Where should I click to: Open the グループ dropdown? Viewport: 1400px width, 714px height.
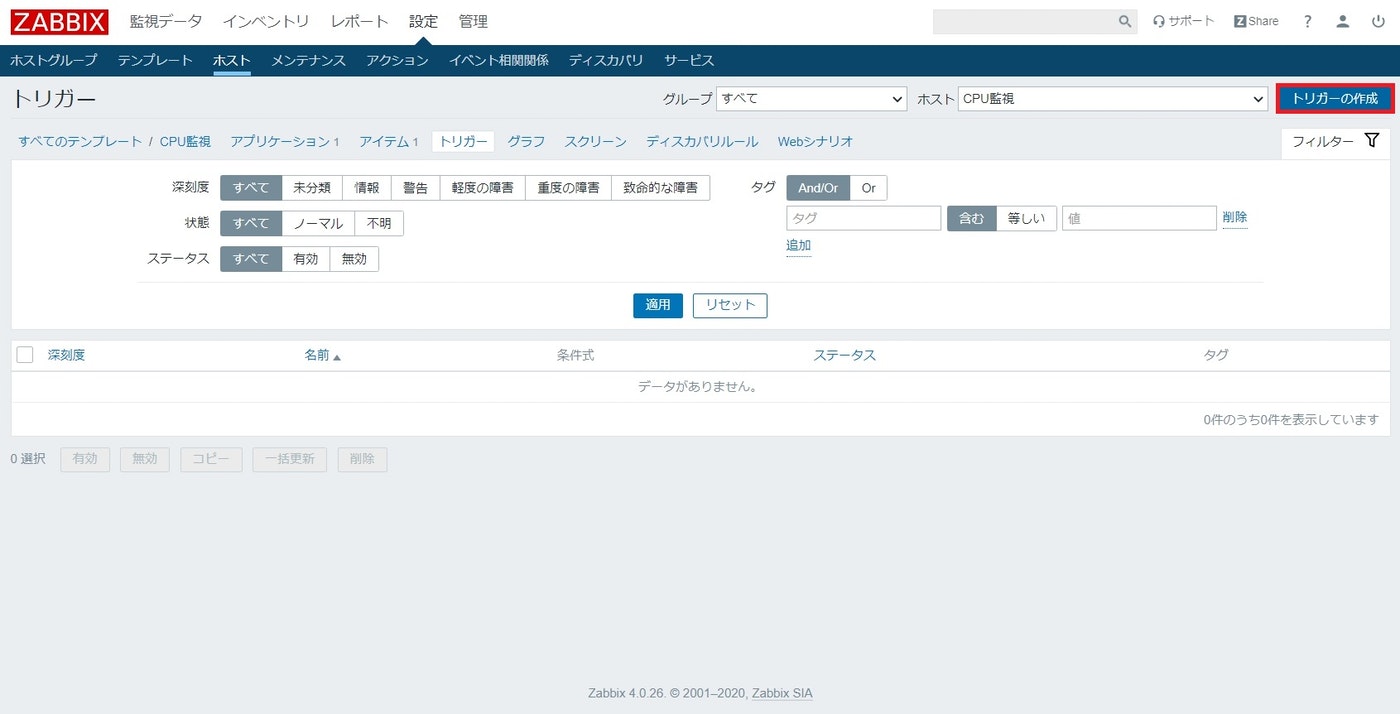point(810,99)
